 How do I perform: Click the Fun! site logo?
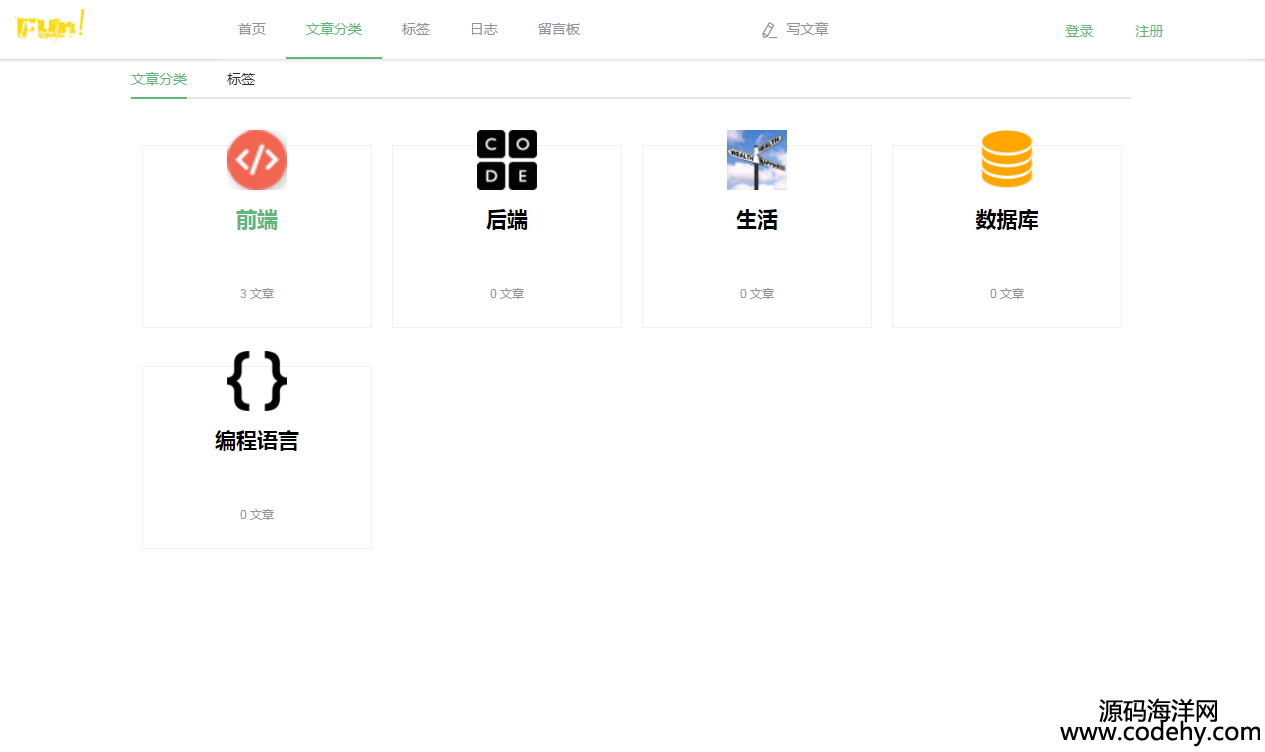[x=50, y=27]
